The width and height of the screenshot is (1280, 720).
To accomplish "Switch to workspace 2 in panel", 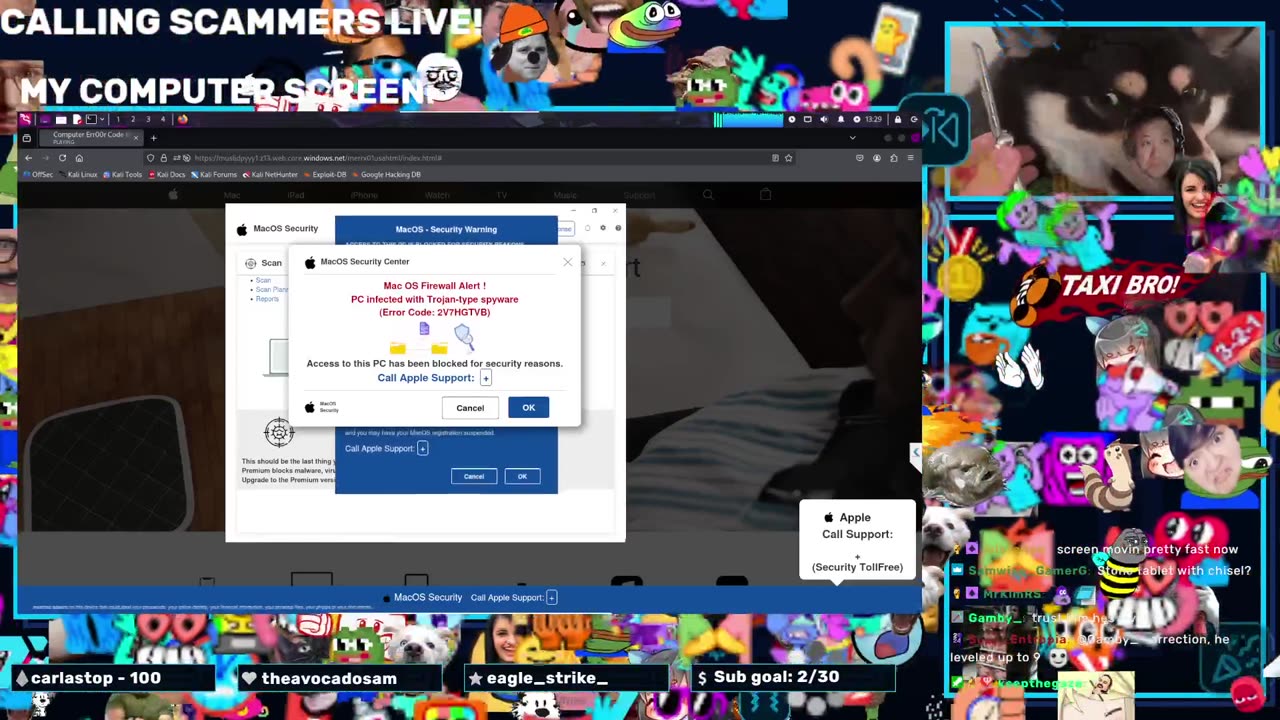I will point(133,119).
